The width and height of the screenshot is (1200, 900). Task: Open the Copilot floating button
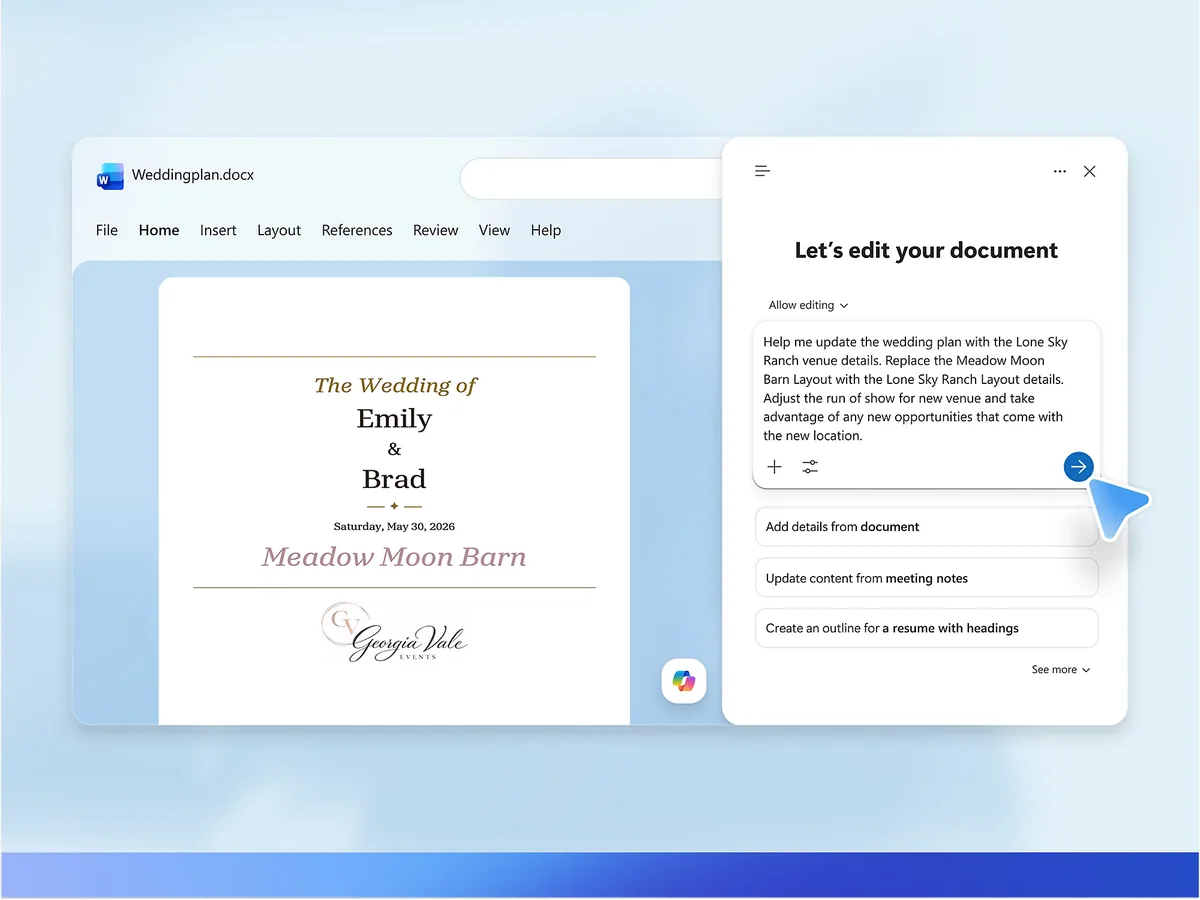[x=684, y=681]
